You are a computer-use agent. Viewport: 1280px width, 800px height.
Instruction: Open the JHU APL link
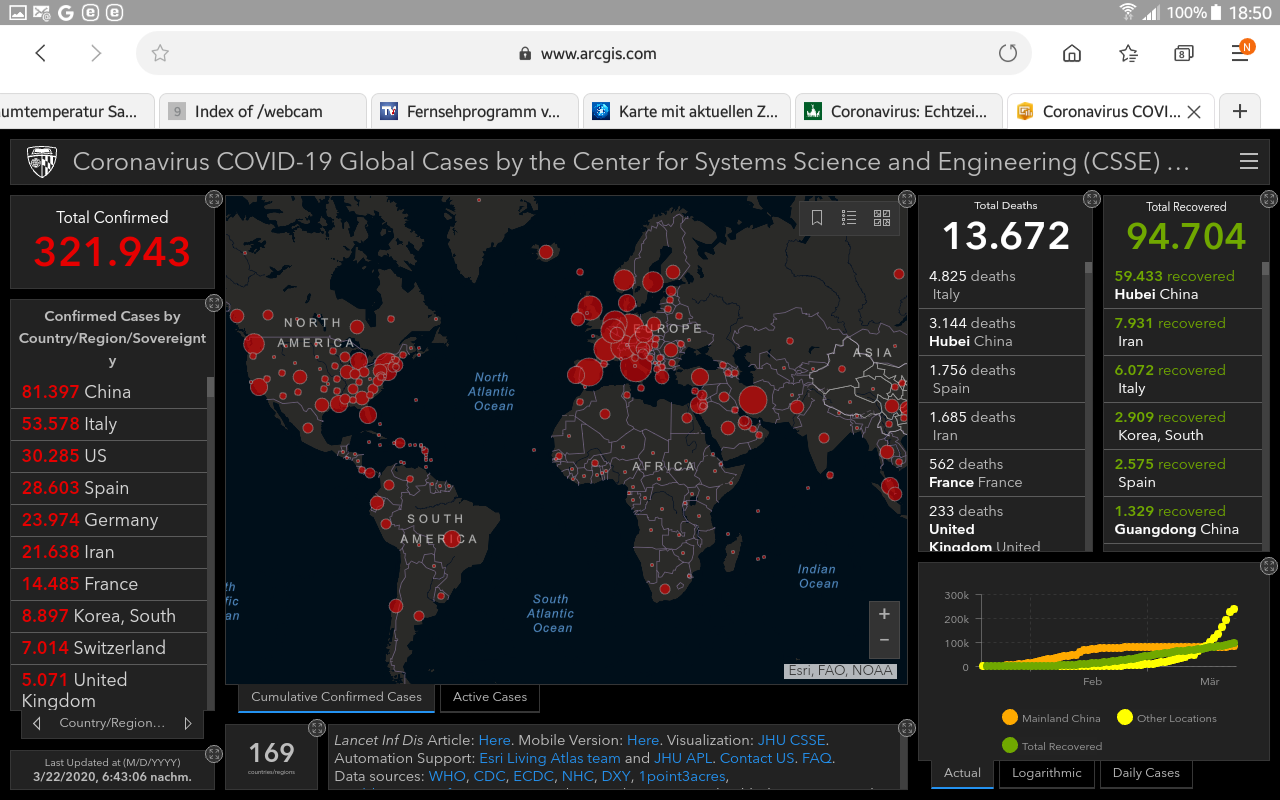[x=682, y=758]
